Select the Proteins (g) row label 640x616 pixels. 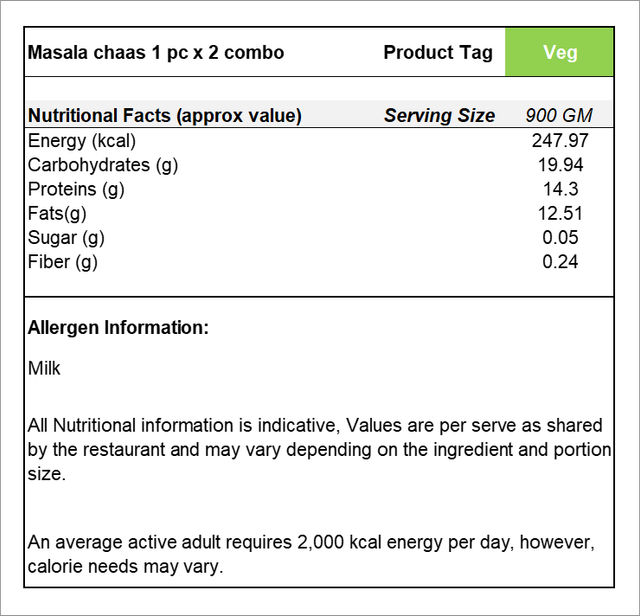point(76,189)
